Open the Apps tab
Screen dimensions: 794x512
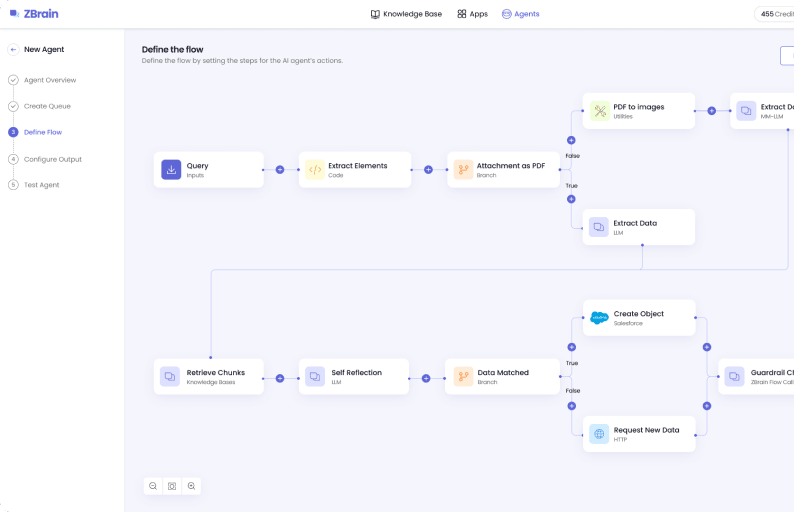[472, 14]
